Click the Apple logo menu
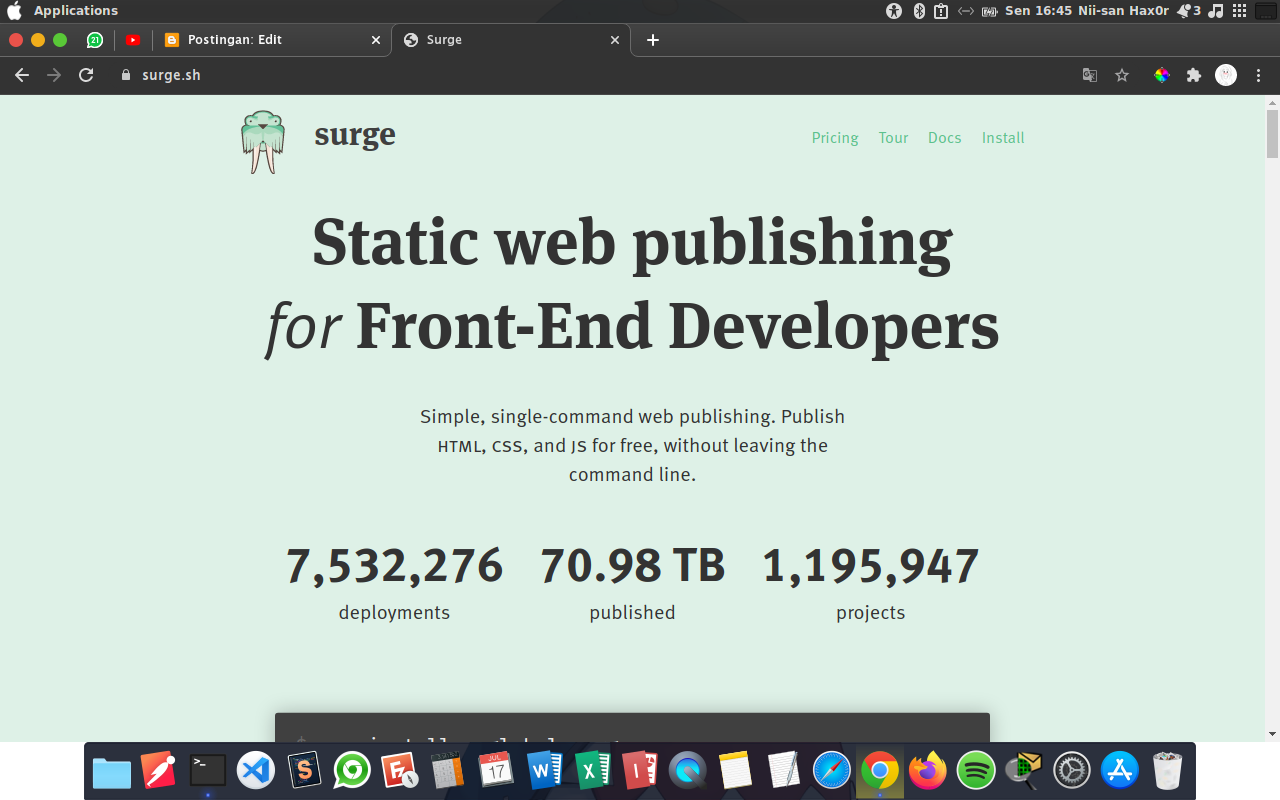This screenshot has width=1280, height=800. [14, 10]
